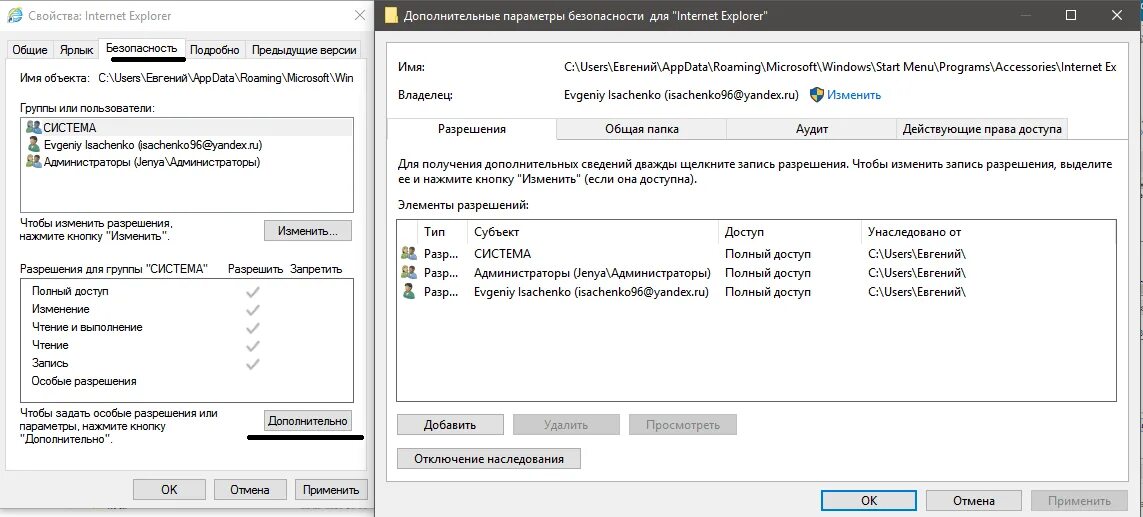Image resolution: width=1143 pixels, height=517 pixels.
Task: Click OK in the Properties window
Action: pos(169,490)
